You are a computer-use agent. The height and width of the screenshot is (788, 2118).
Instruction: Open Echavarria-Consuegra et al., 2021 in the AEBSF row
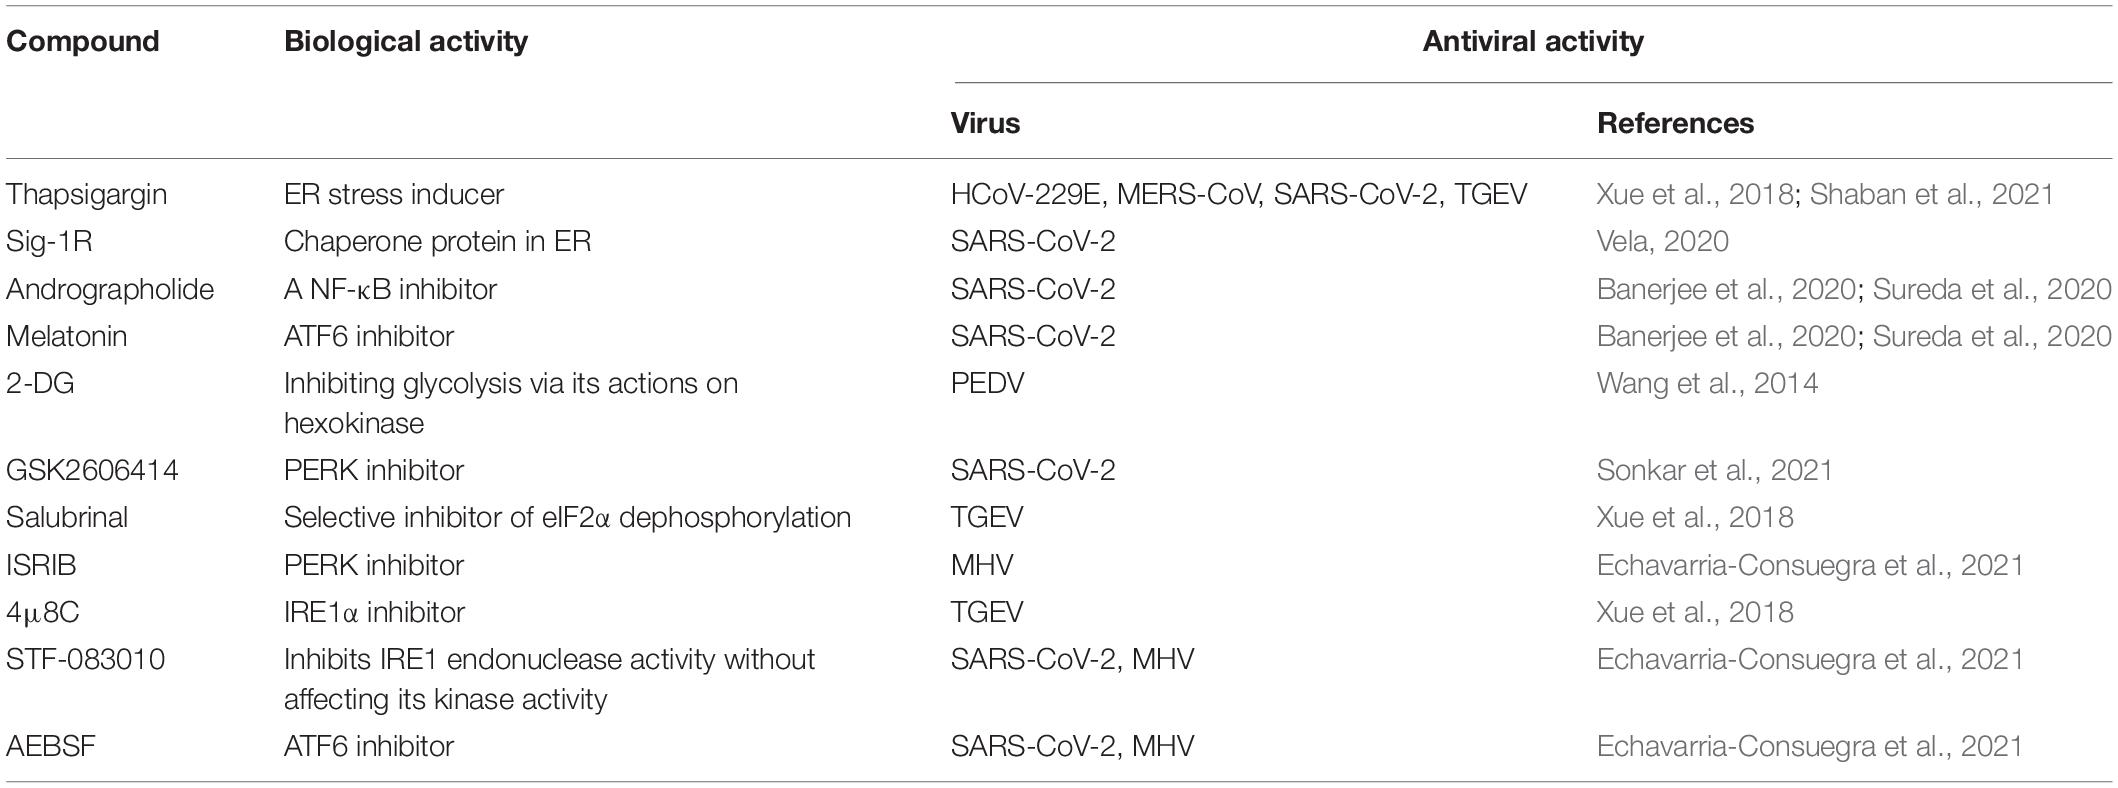click(1810, 746)
